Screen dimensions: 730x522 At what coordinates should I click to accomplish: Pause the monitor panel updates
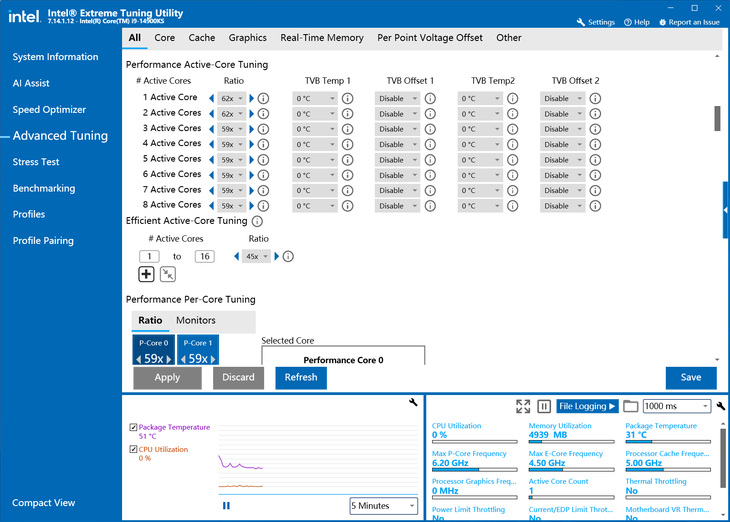click(x=544, y=406)
